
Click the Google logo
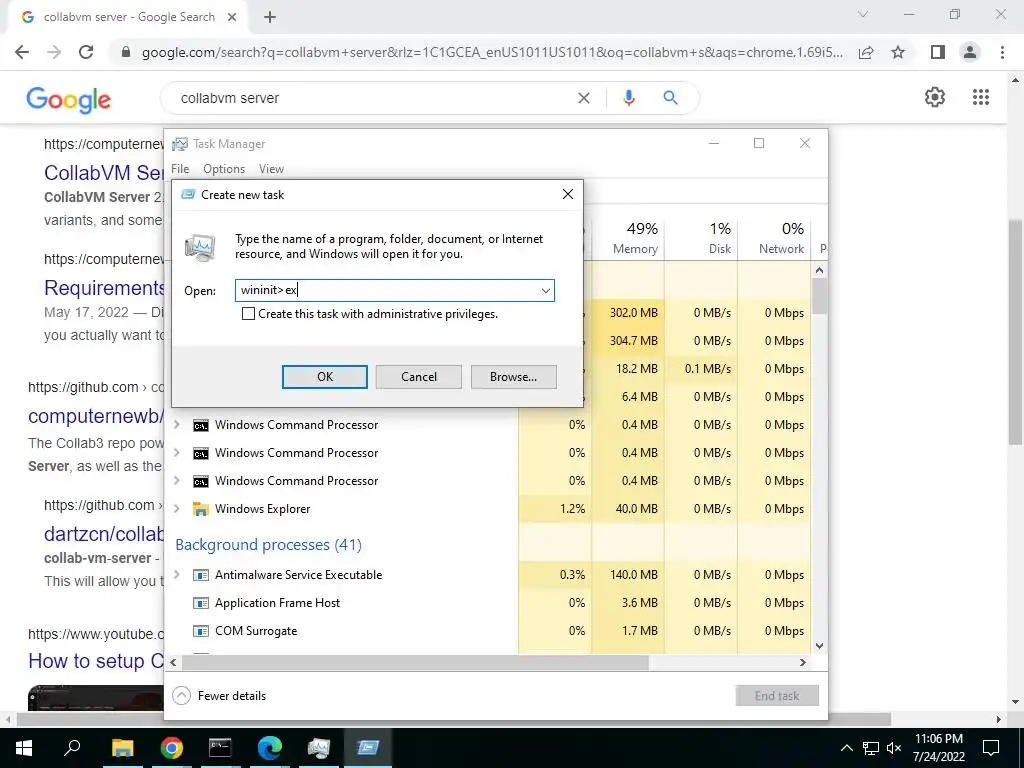[69, 99]
